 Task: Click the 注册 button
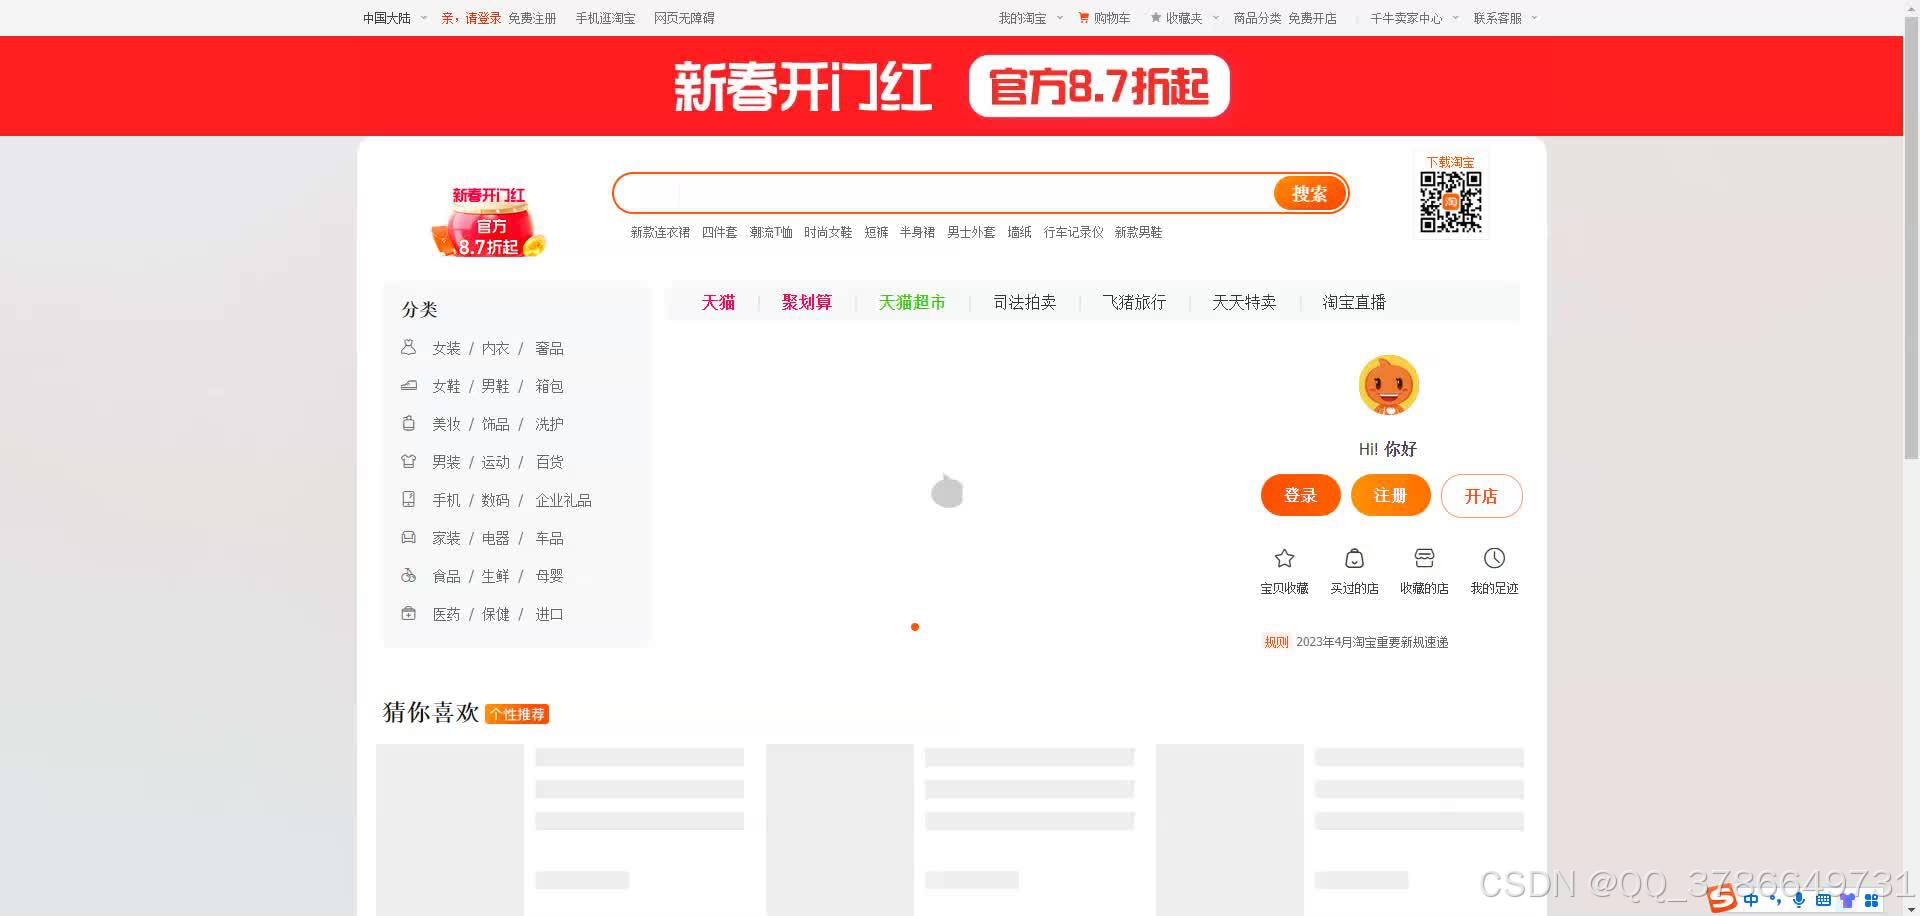point(1390,495)
